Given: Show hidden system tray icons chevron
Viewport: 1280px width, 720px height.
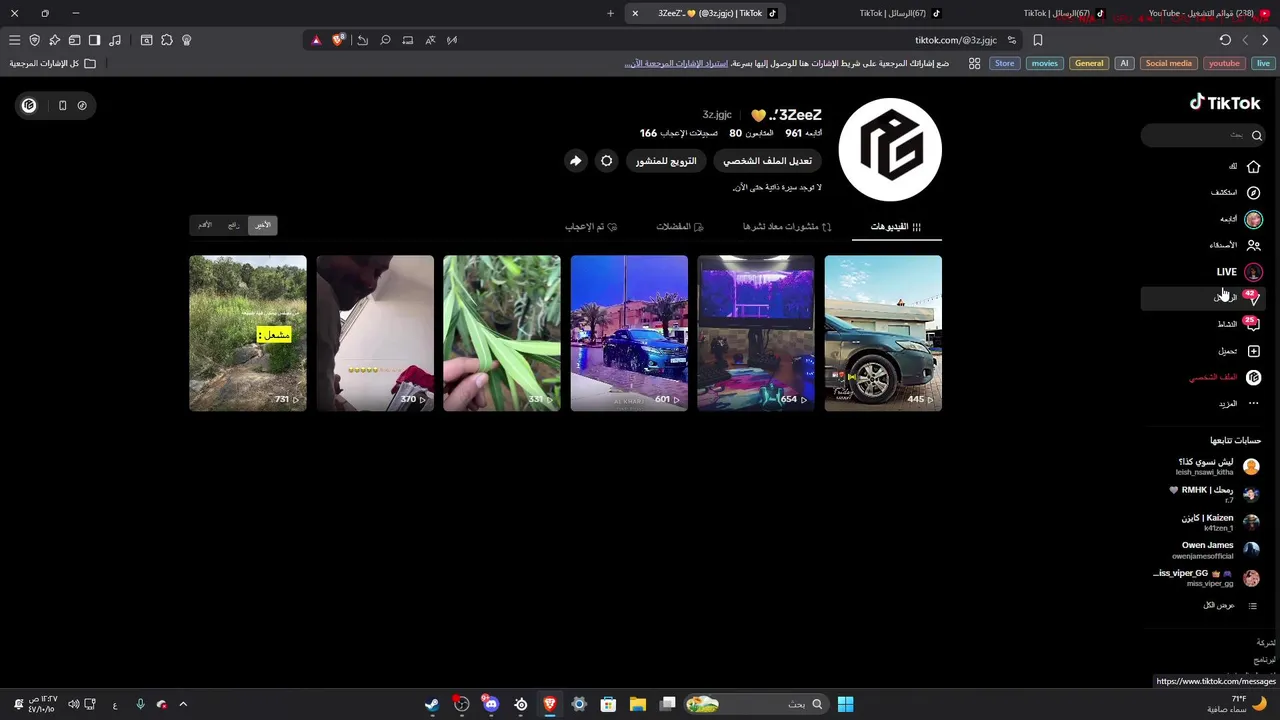Looking at the screenshot, I should coord(183,704).
